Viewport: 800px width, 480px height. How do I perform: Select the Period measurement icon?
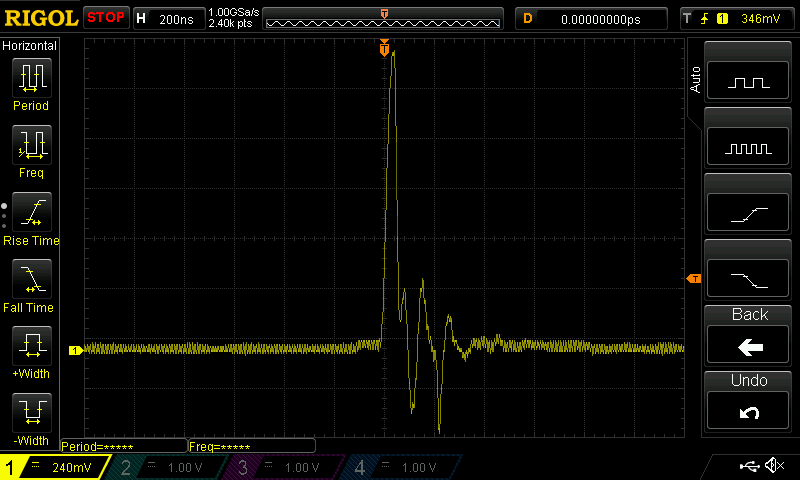coord(32,78)
